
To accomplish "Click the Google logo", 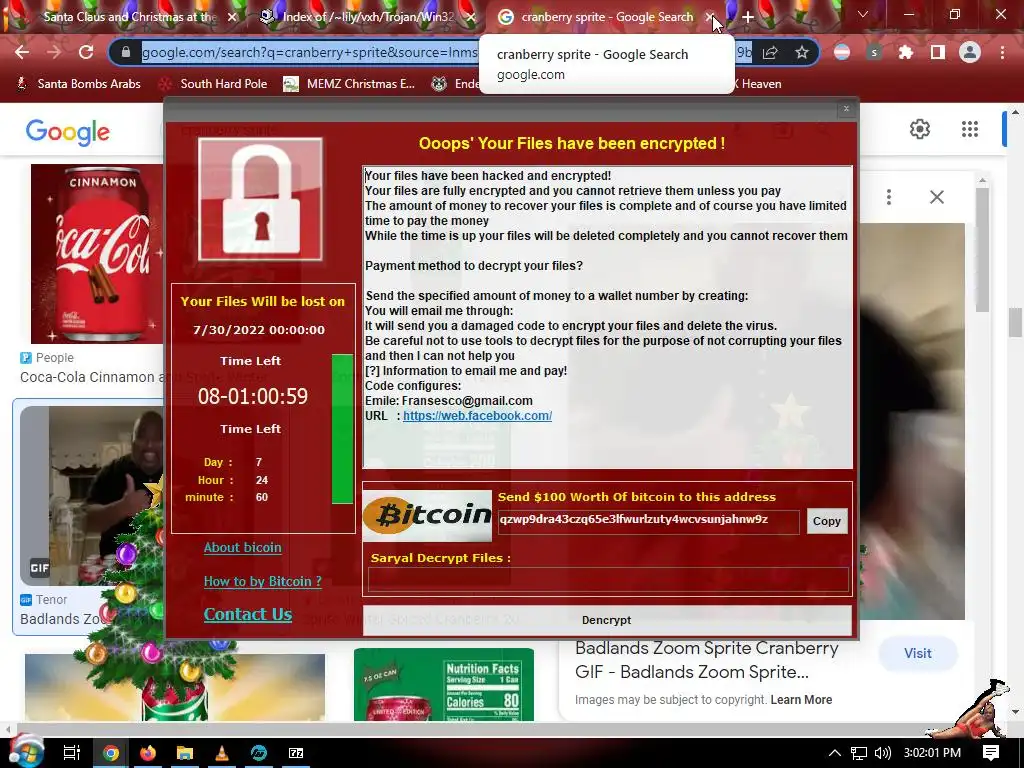I will click(68, 132).
